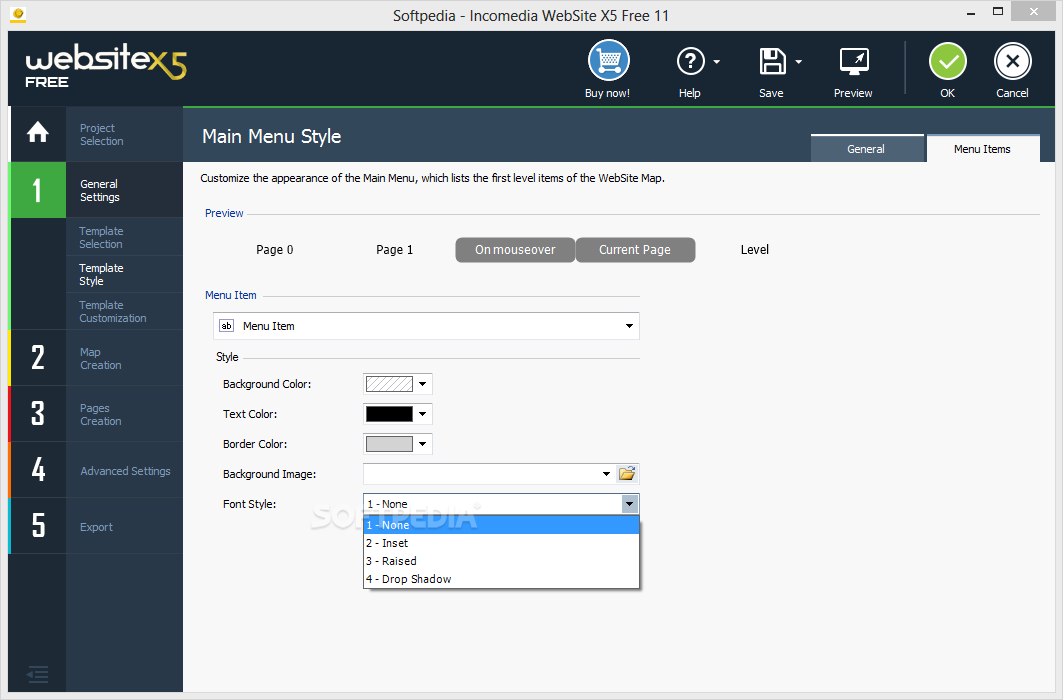Click the 'Current Page' preview button
This screenshot has height=700, width=1063.
pyautogui.click(x=635, y=250)
